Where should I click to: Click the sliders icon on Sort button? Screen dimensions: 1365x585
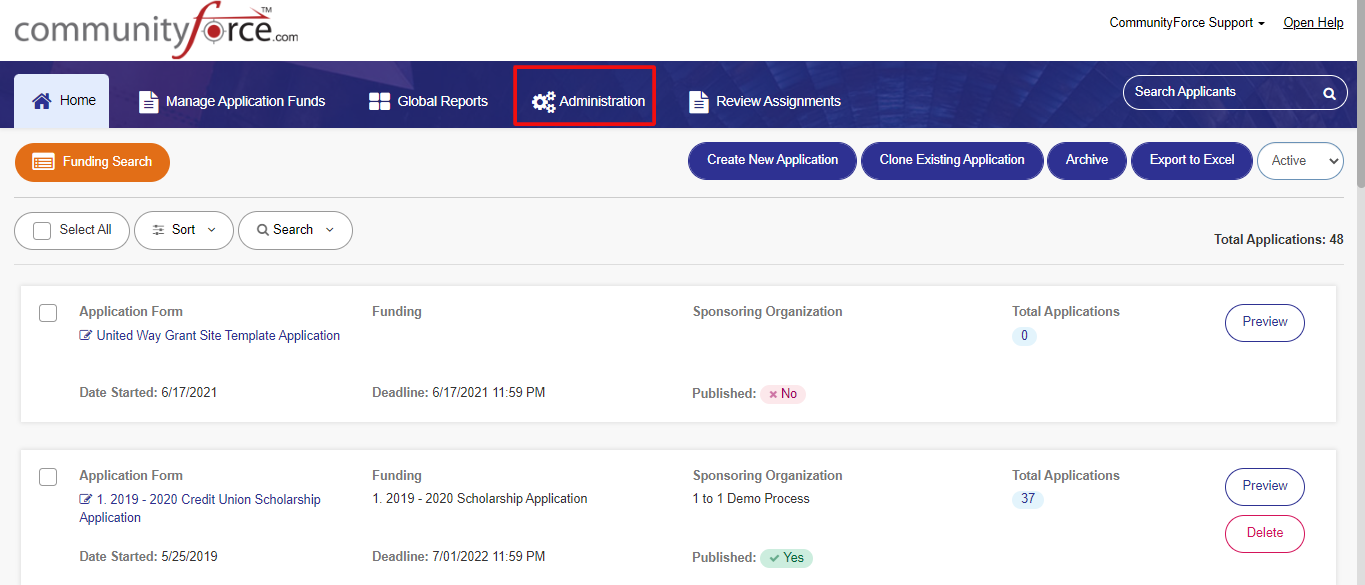(x=158, y=230)
